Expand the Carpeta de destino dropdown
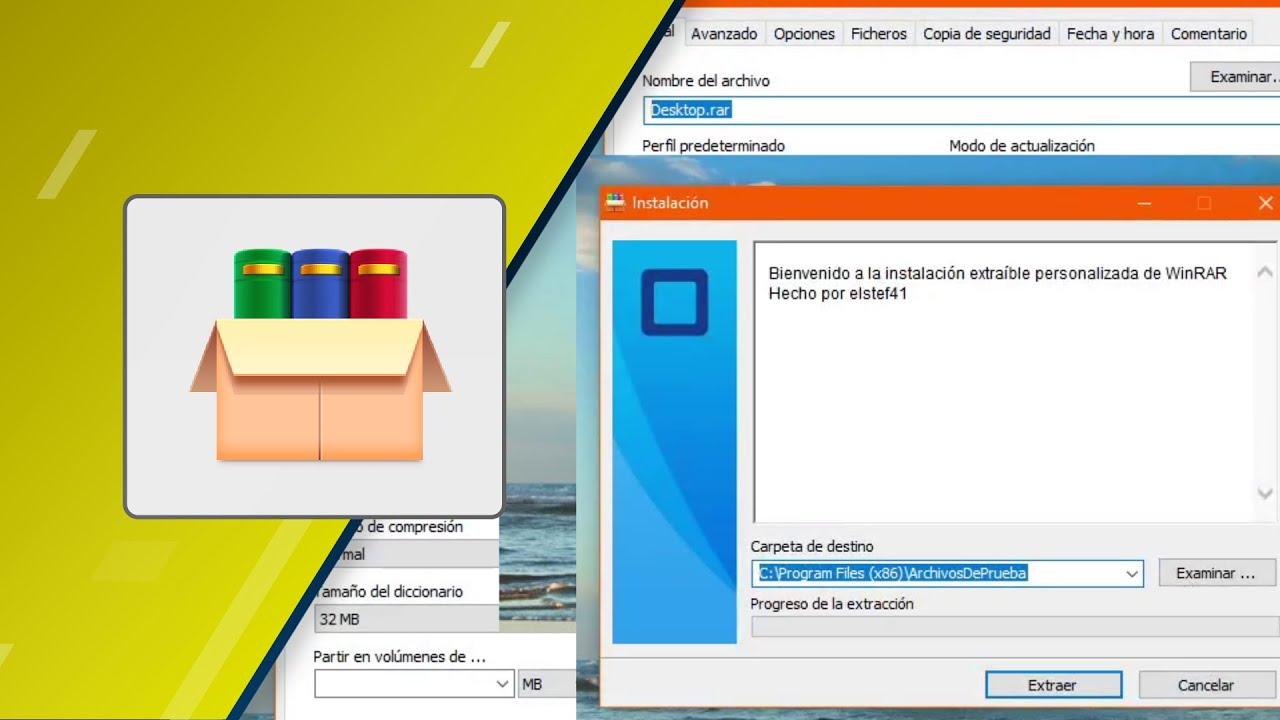The width and height of the screenshot is (1280, 720). (1132, 574)
